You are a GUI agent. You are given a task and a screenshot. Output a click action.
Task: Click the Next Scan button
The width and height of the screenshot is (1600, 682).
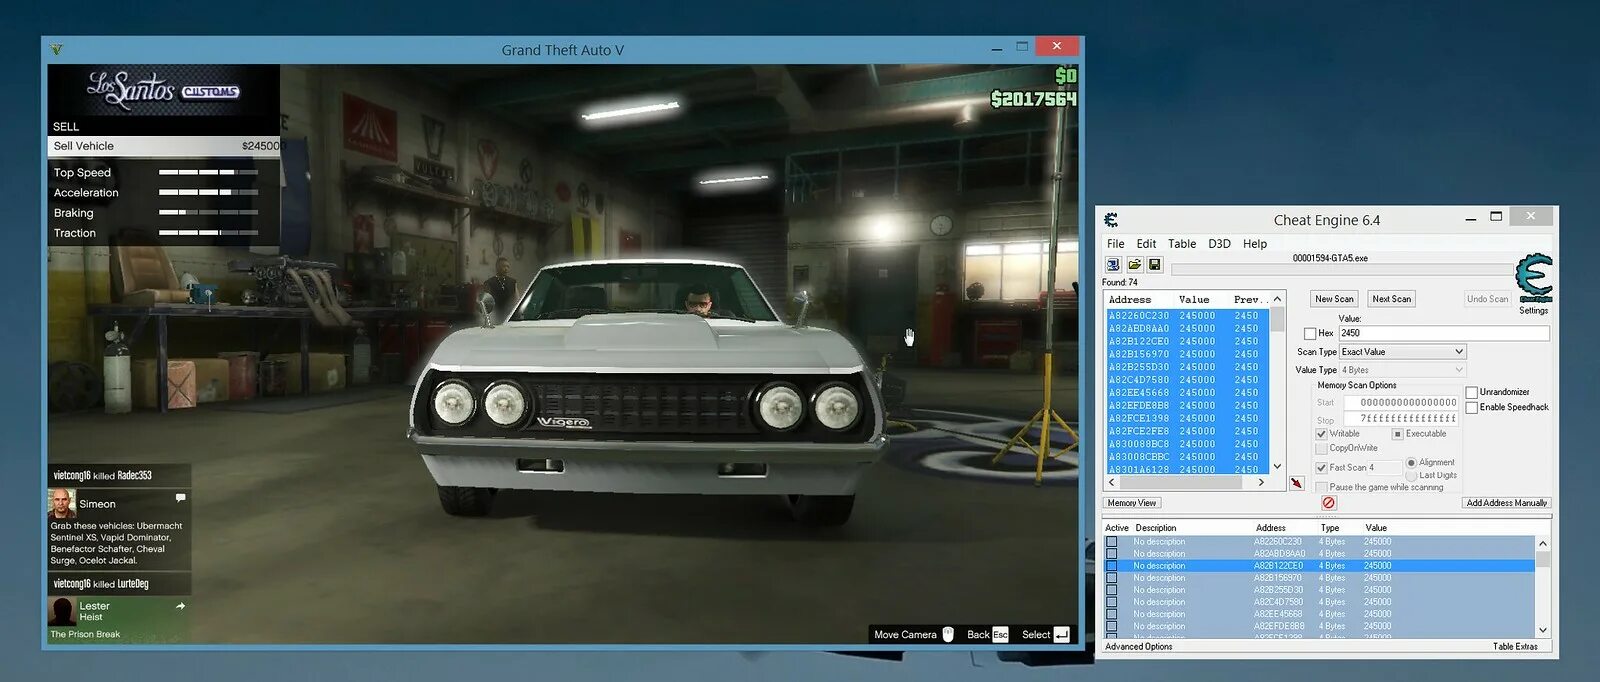[1391, 299]
